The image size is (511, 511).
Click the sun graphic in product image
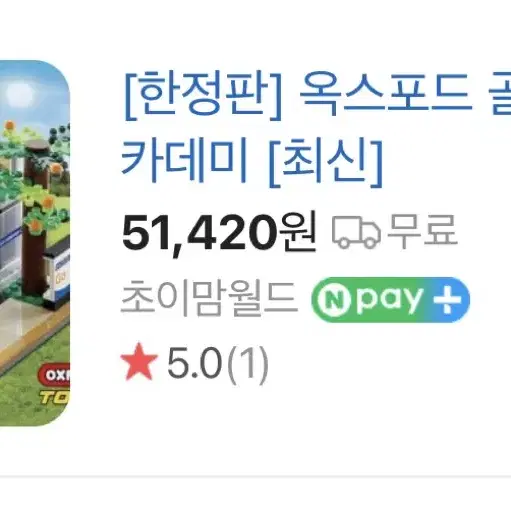(20, 91)
